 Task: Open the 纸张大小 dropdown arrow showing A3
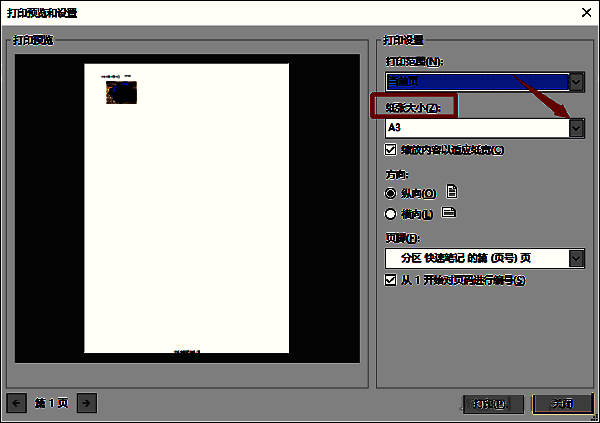pos(576,128)
